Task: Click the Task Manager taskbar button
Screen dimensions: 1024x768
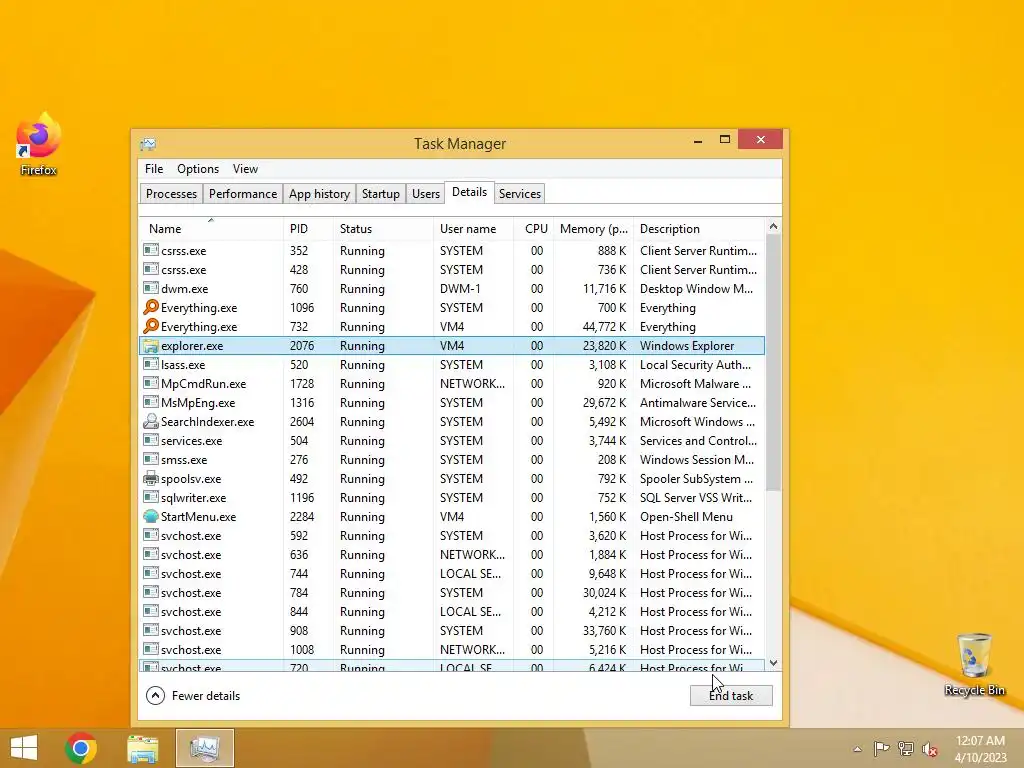Action: click(204, 748)
